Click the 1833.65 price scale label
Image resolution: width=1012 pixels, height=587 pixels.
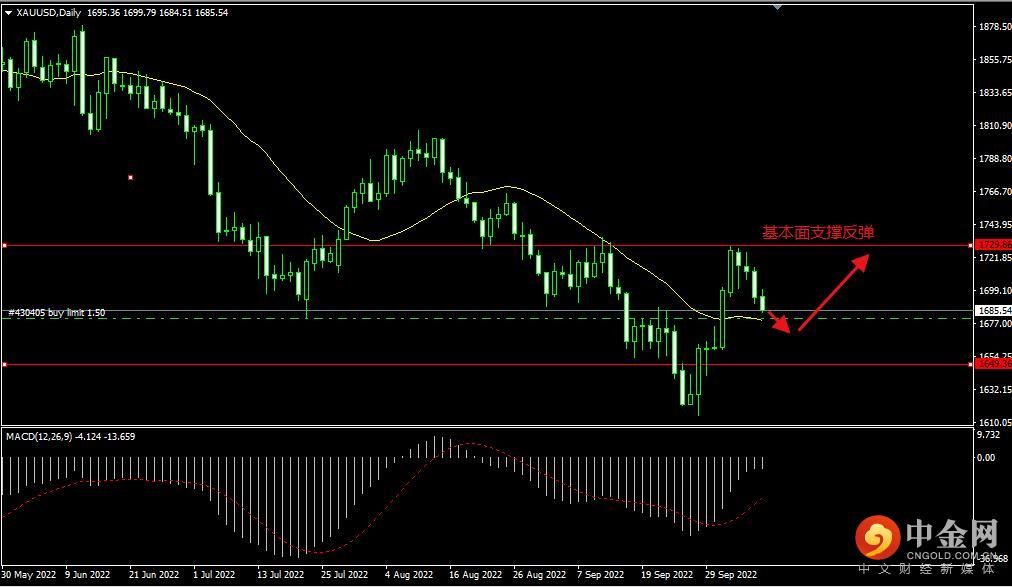click(x=995, y=93)
